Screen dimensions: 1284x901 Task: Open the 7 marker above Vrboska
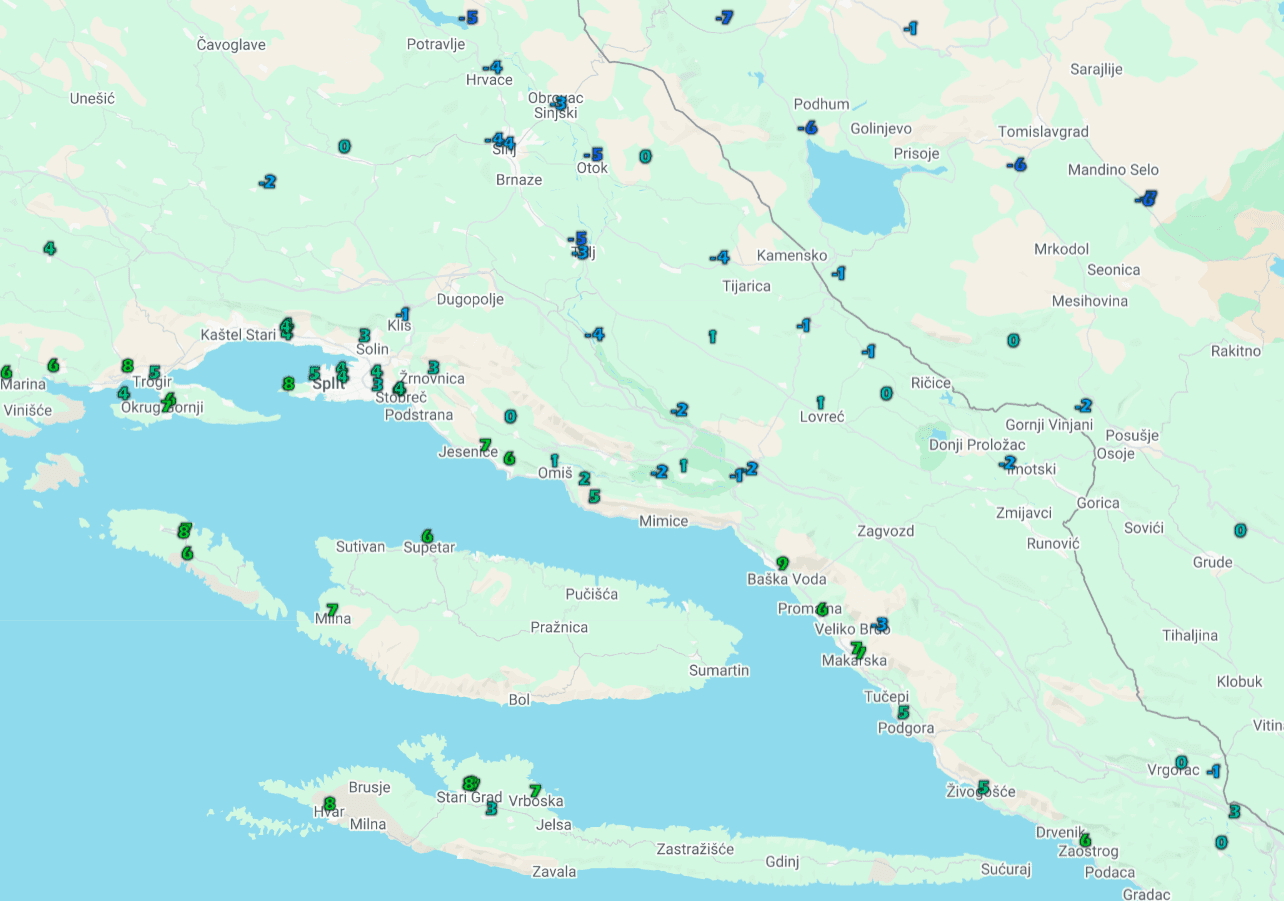535,790
